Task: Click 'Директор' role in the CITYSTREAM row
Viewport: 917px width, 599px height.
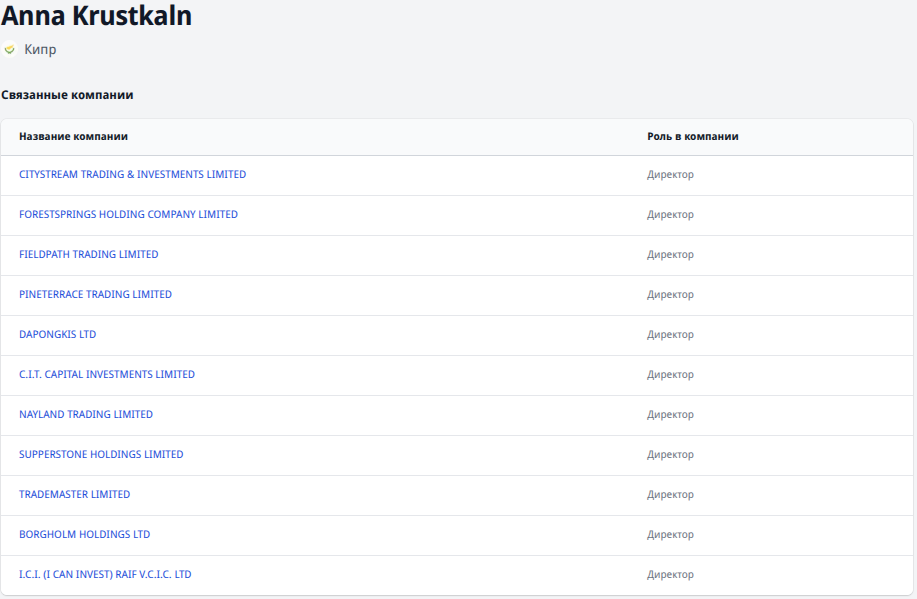Action: click(670, 174)
